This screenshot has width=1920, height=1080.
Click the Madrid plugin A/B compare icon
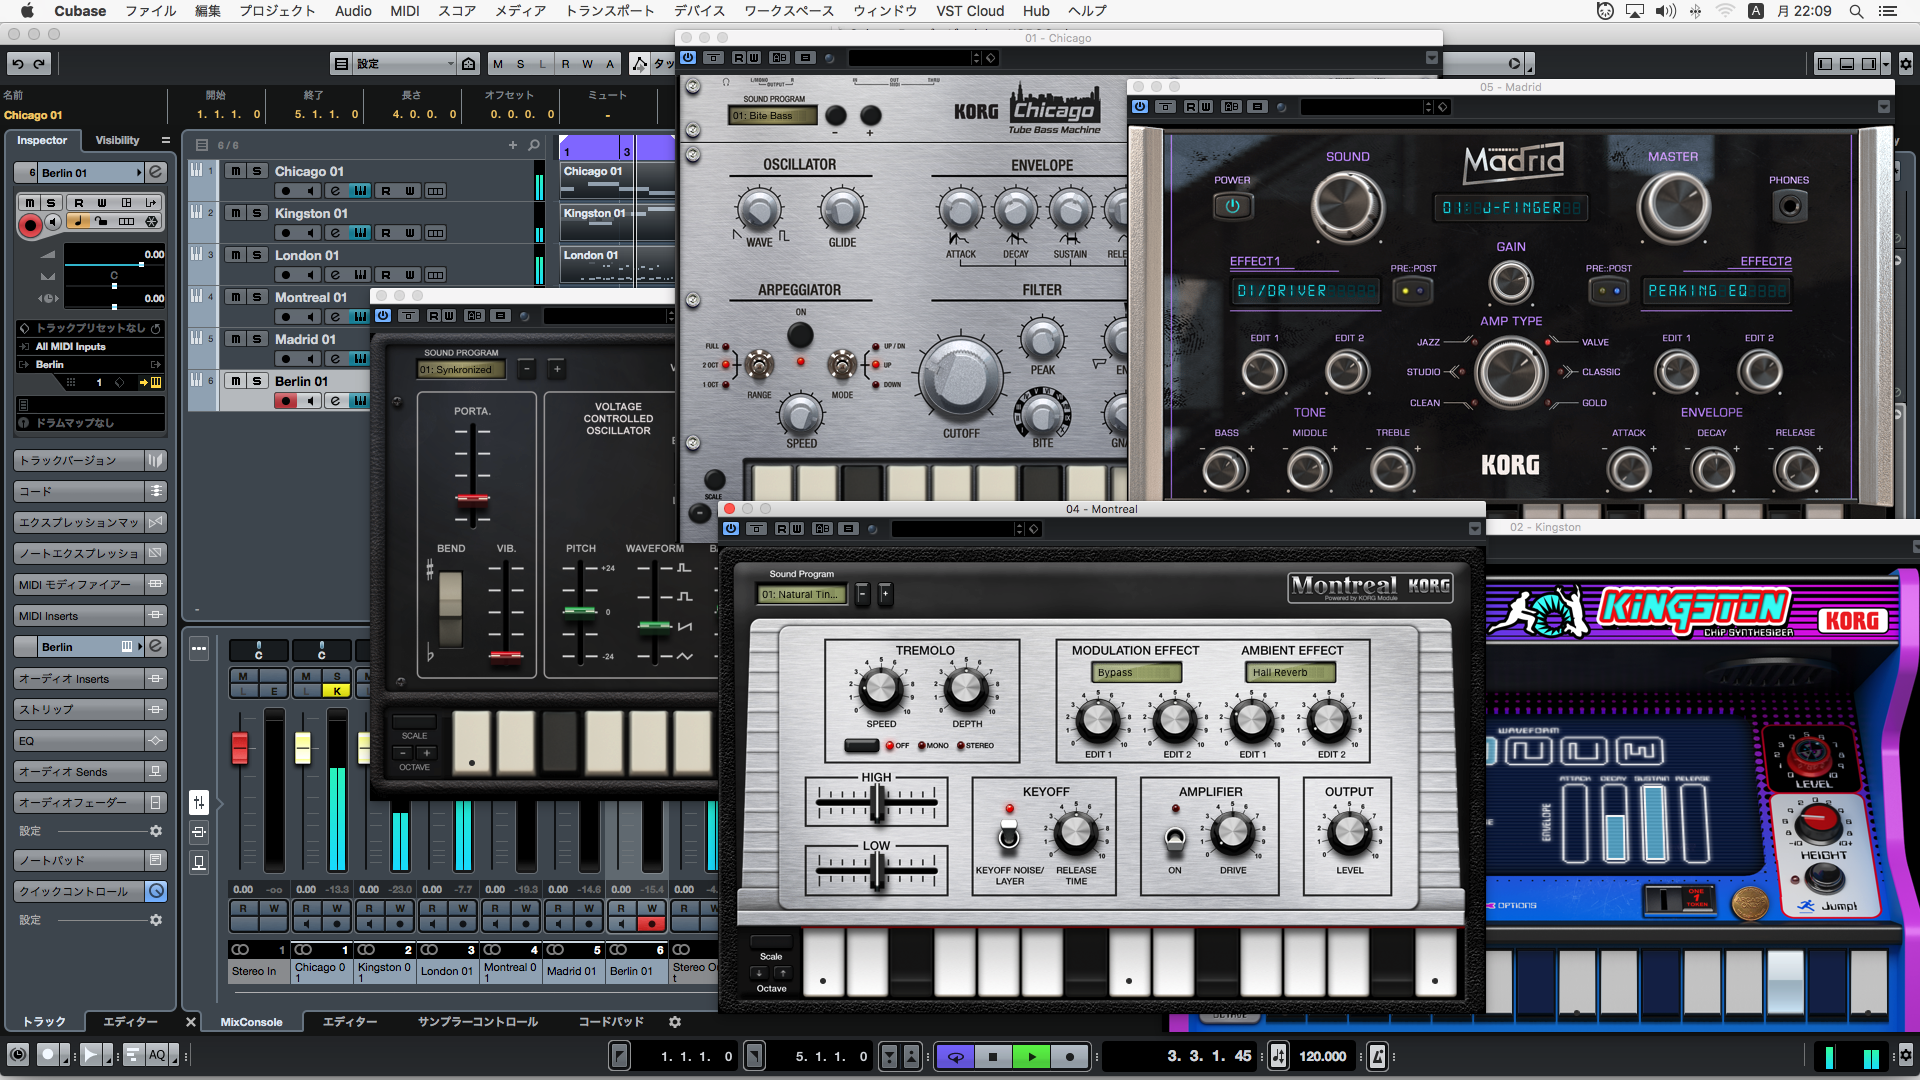point(1231,107)
